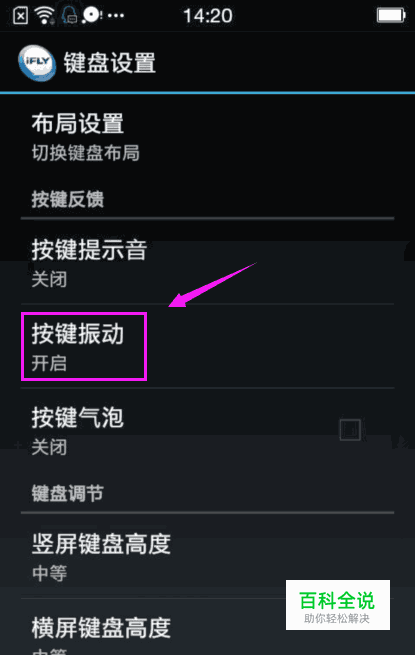Tap the SIM card error icon
Screen dimensions: 415x655
pyautogui.click(x=20, y=16)
